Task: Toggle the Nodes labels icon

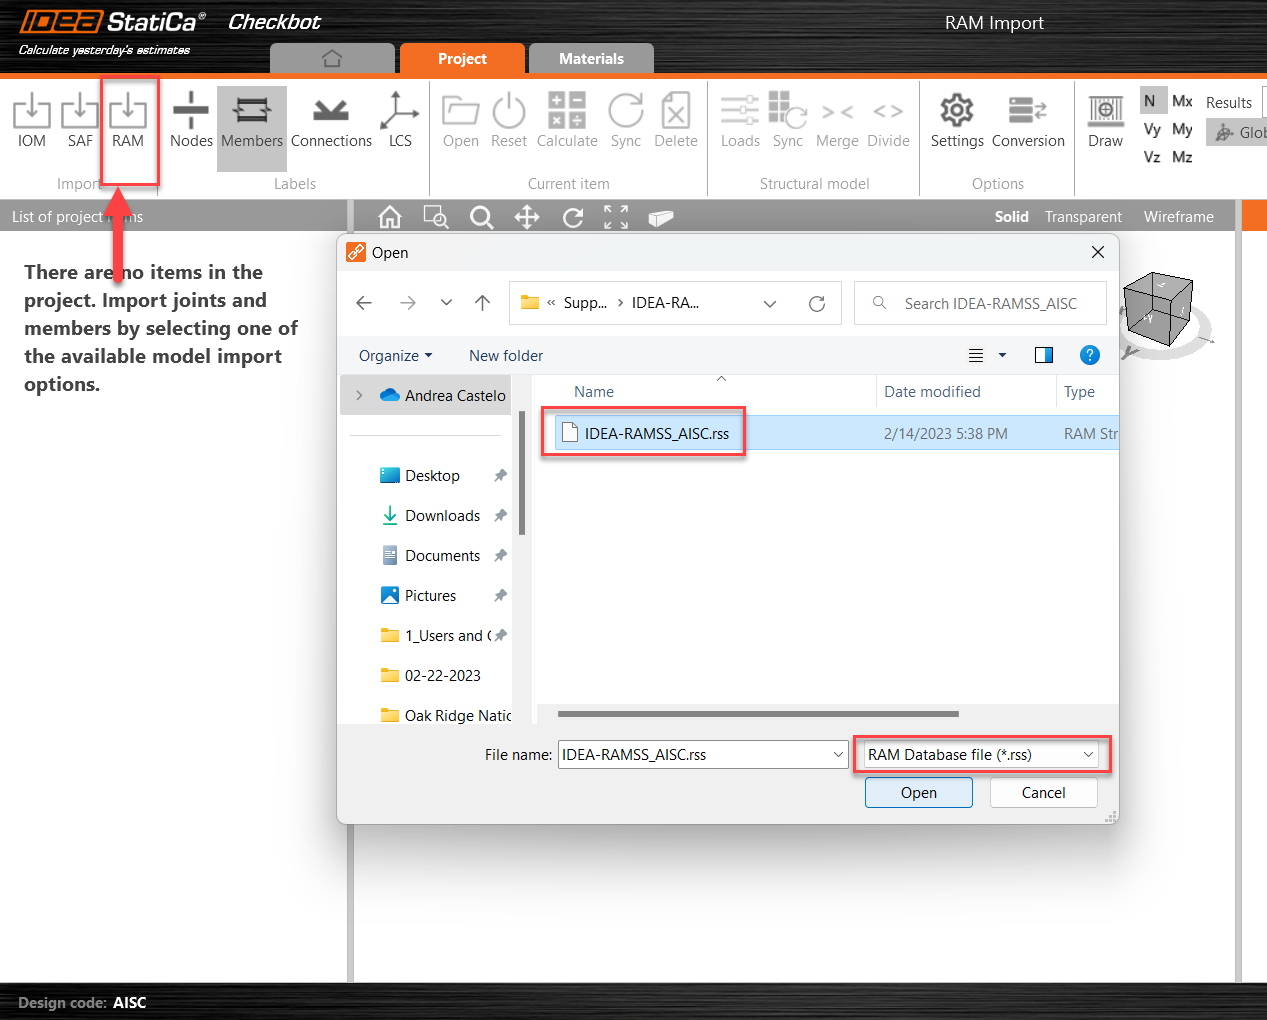Action: 190,112
